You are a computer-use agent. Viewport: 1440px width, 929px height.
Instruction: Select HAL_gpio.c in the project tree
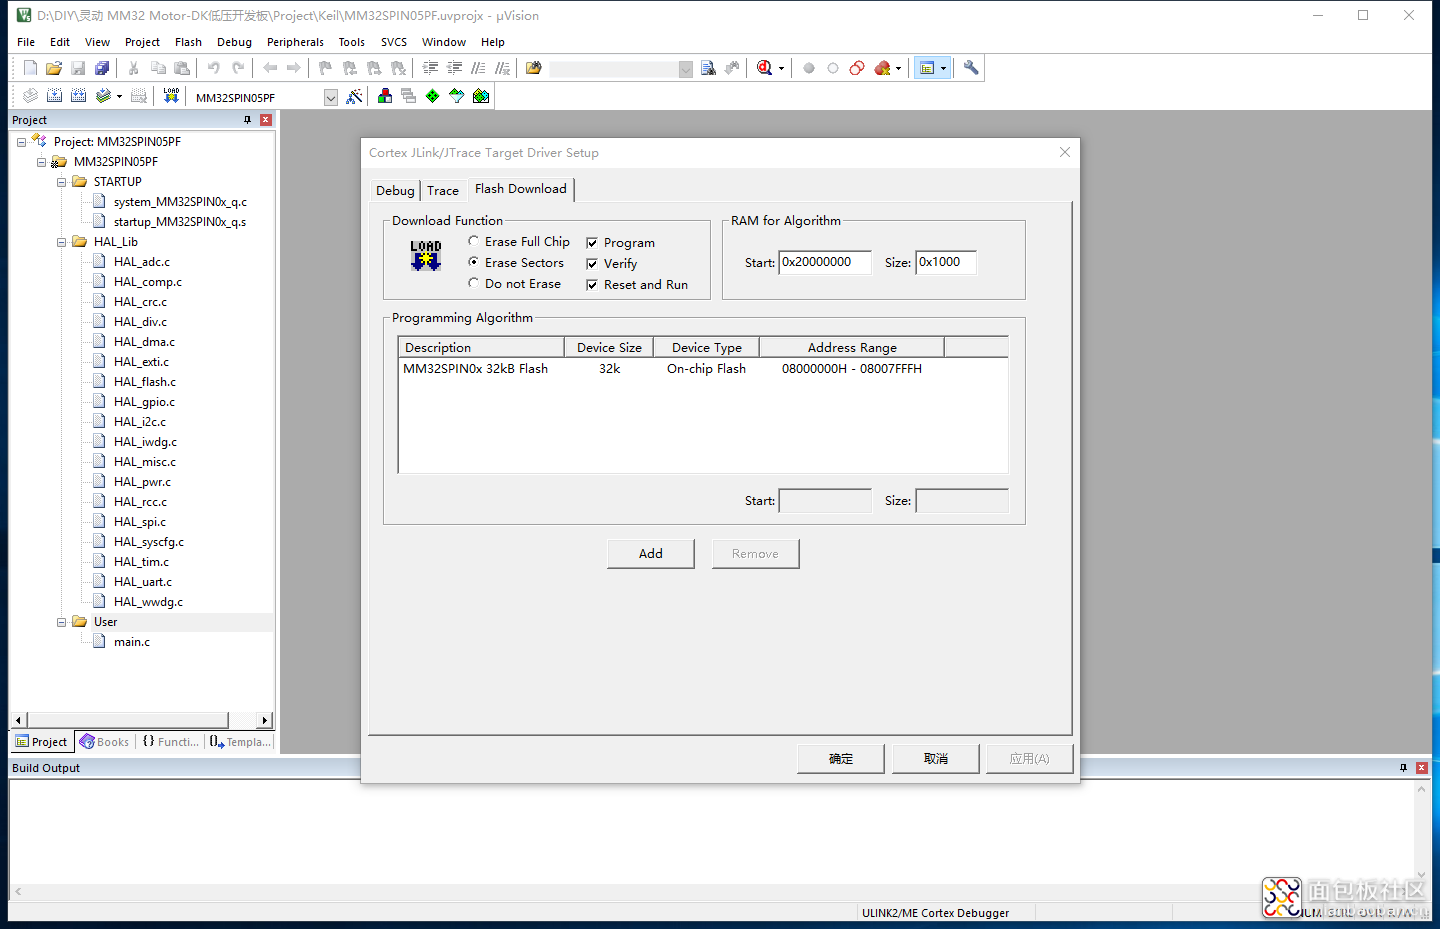(144, 402)
